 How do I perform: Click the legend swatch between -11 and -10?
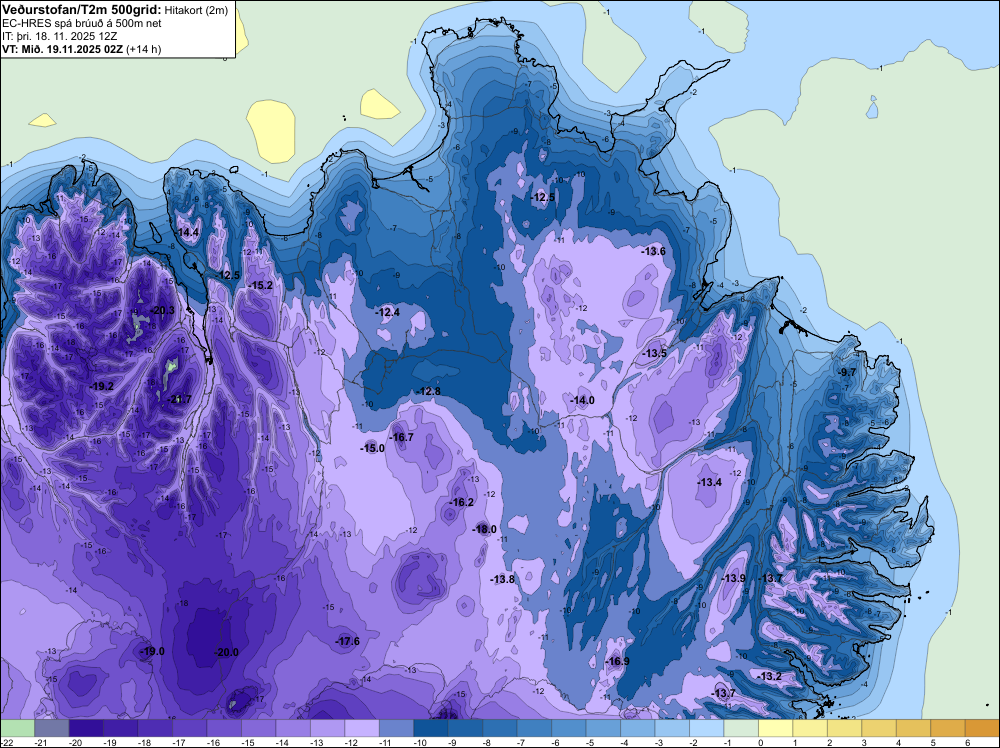[396, 728]
